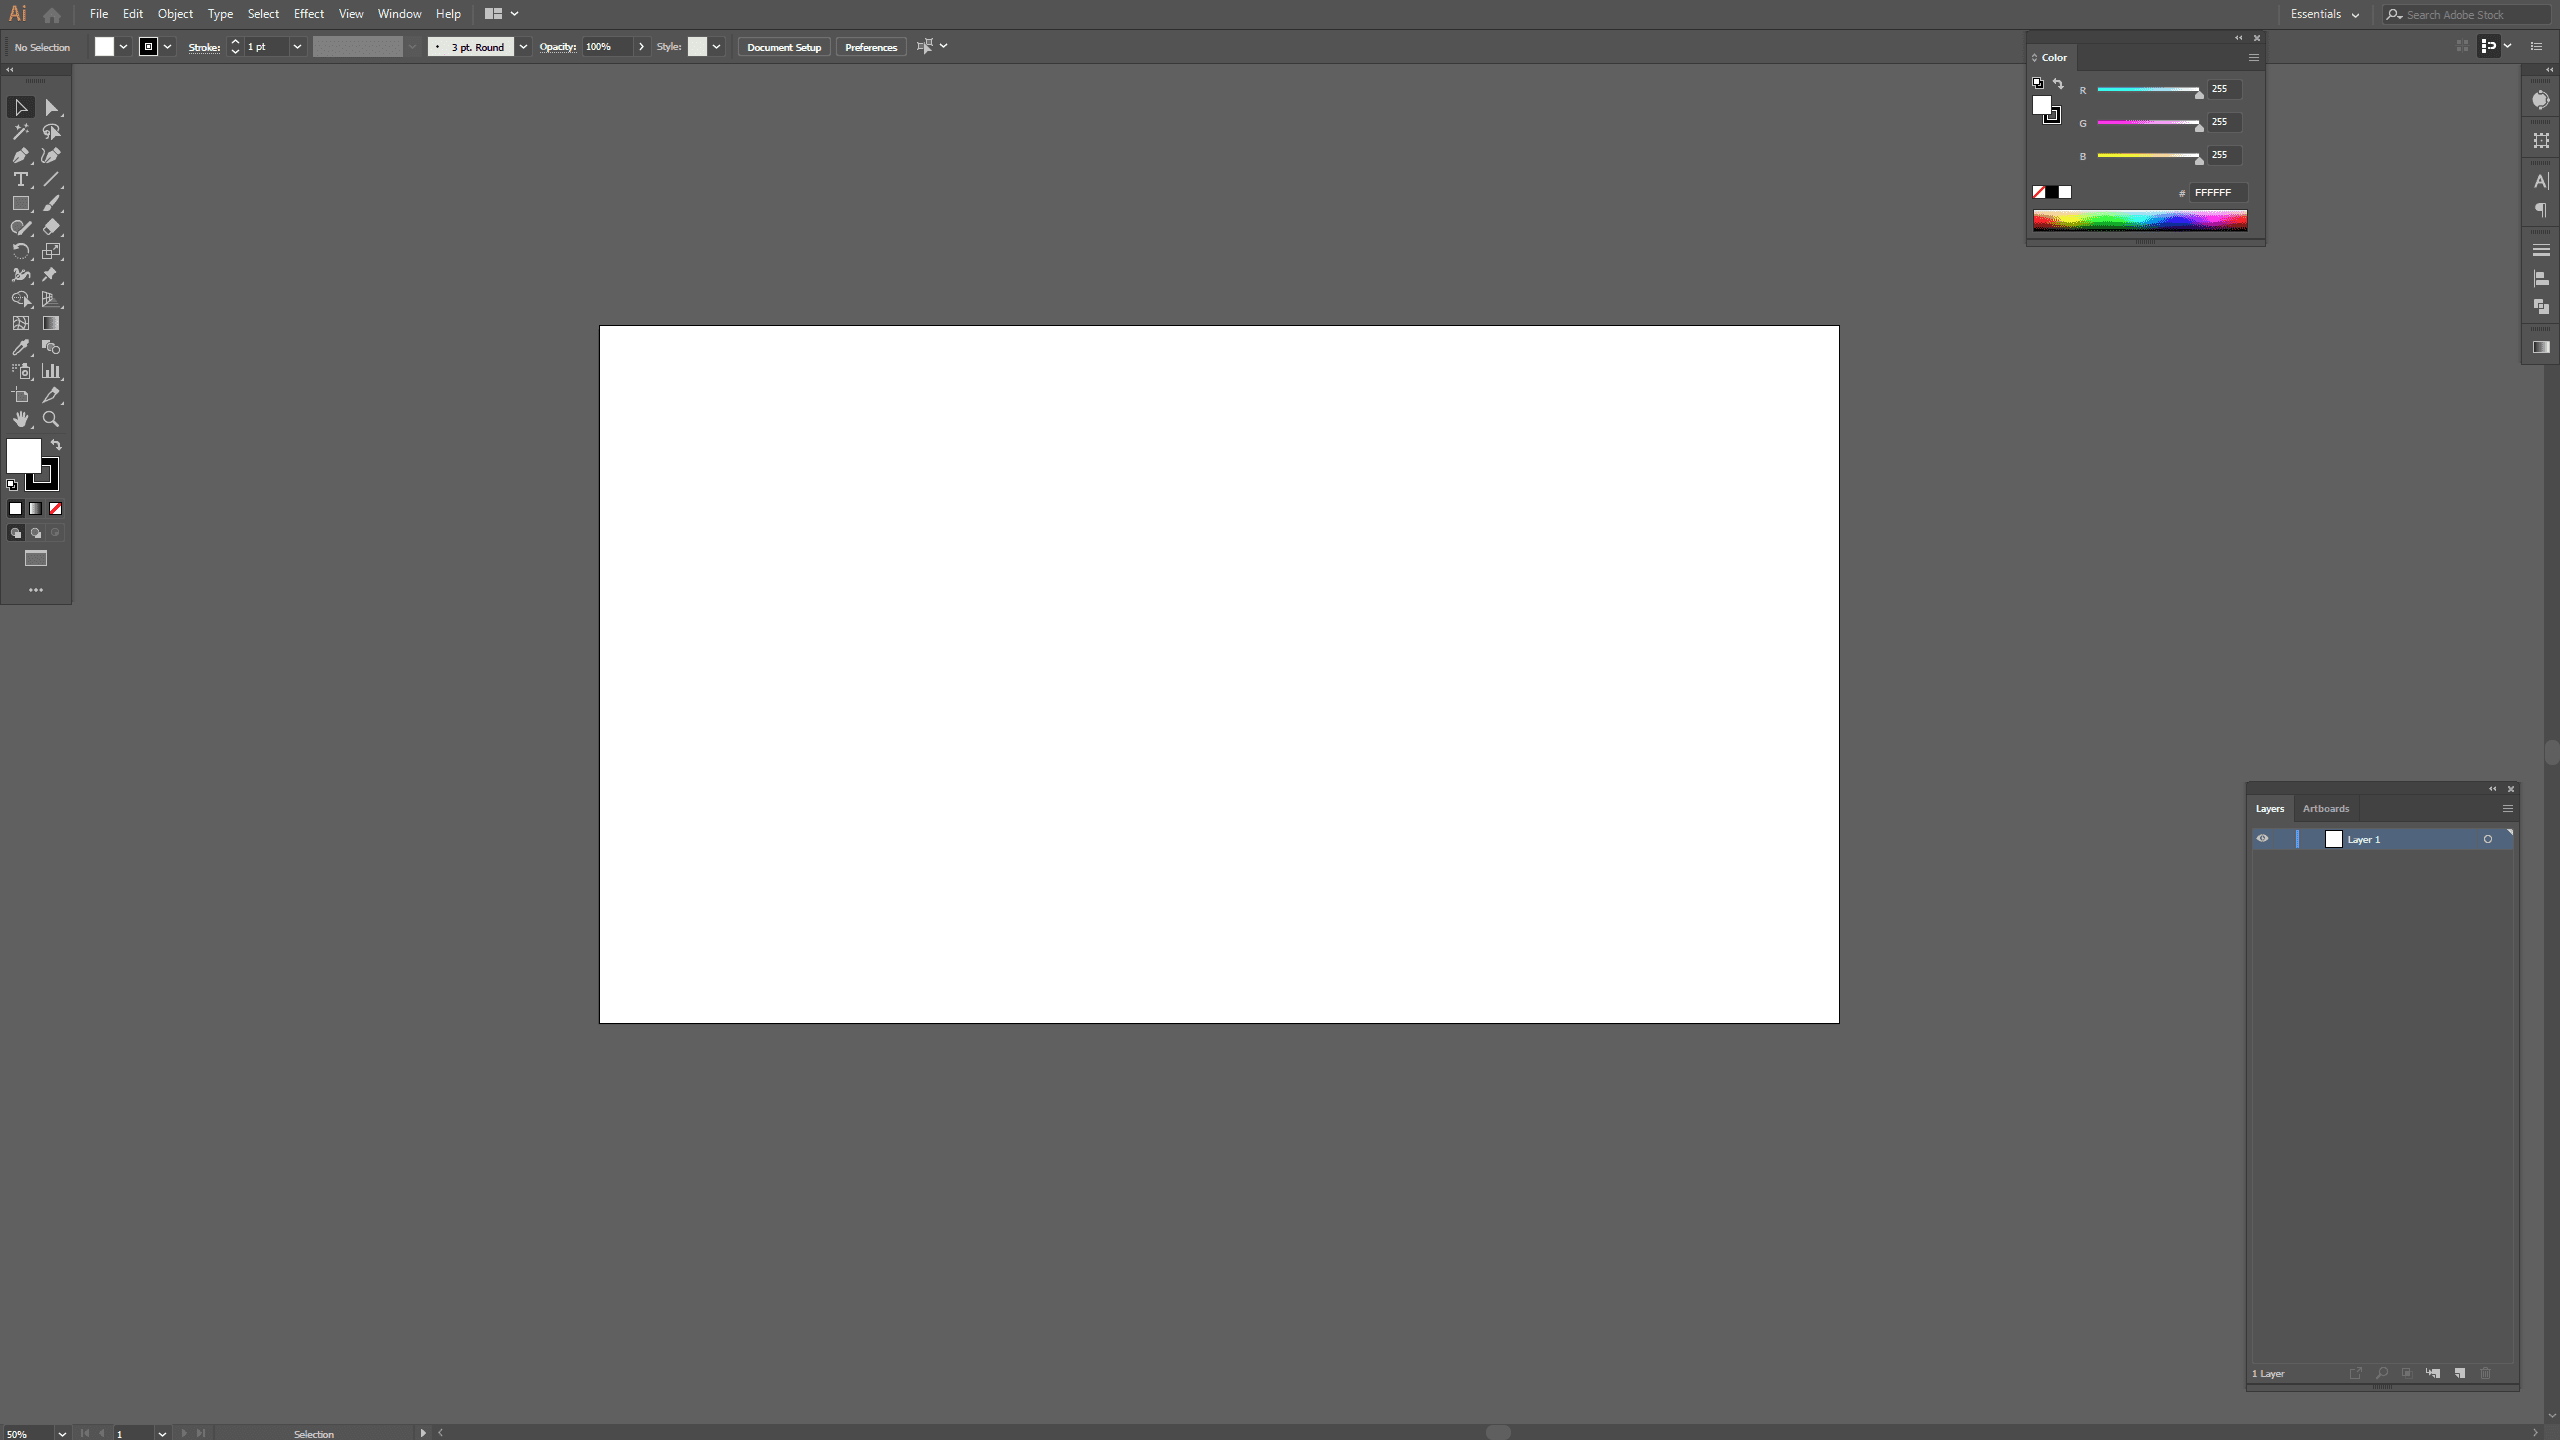The width and height of the screenshot is (2560, 1440).
Task: Click the Preferences button
Action: (870, 47)
